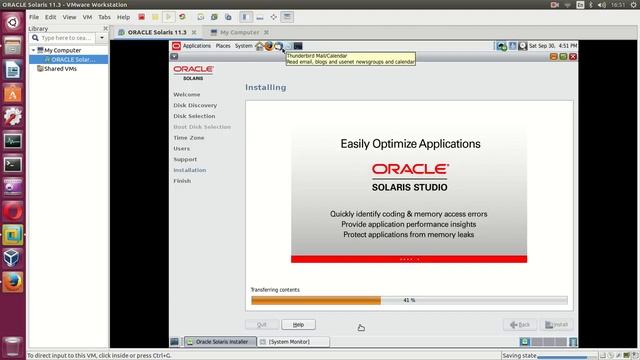Collapse the My Computer tree node
This screenshot has height=360, width=640.
(x=33, y=50)
